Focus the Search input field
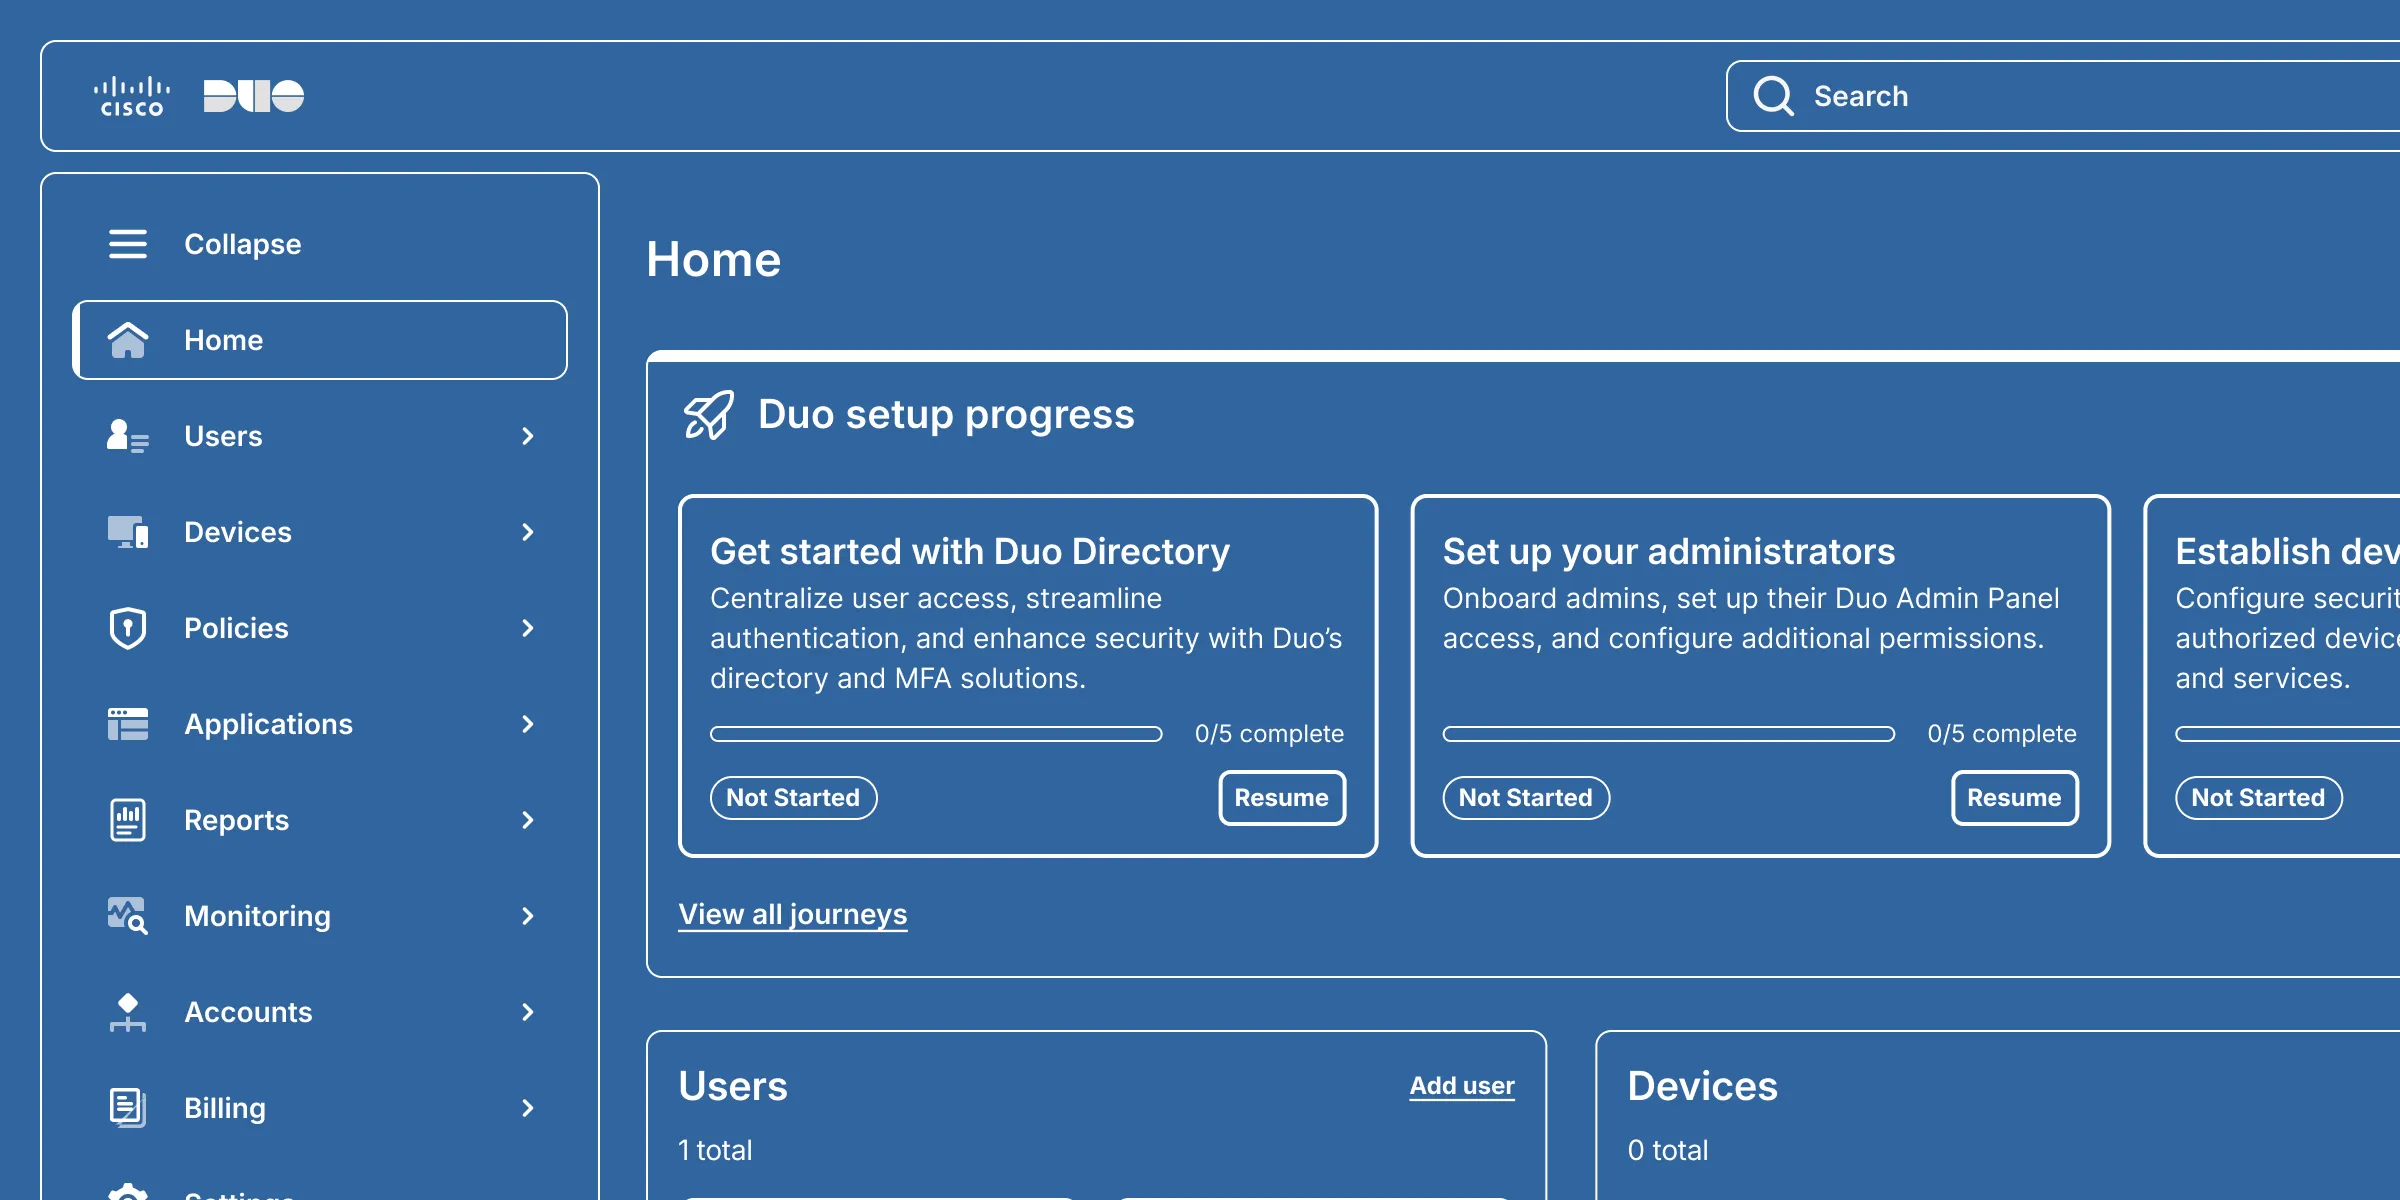 tap(2064, 96)
